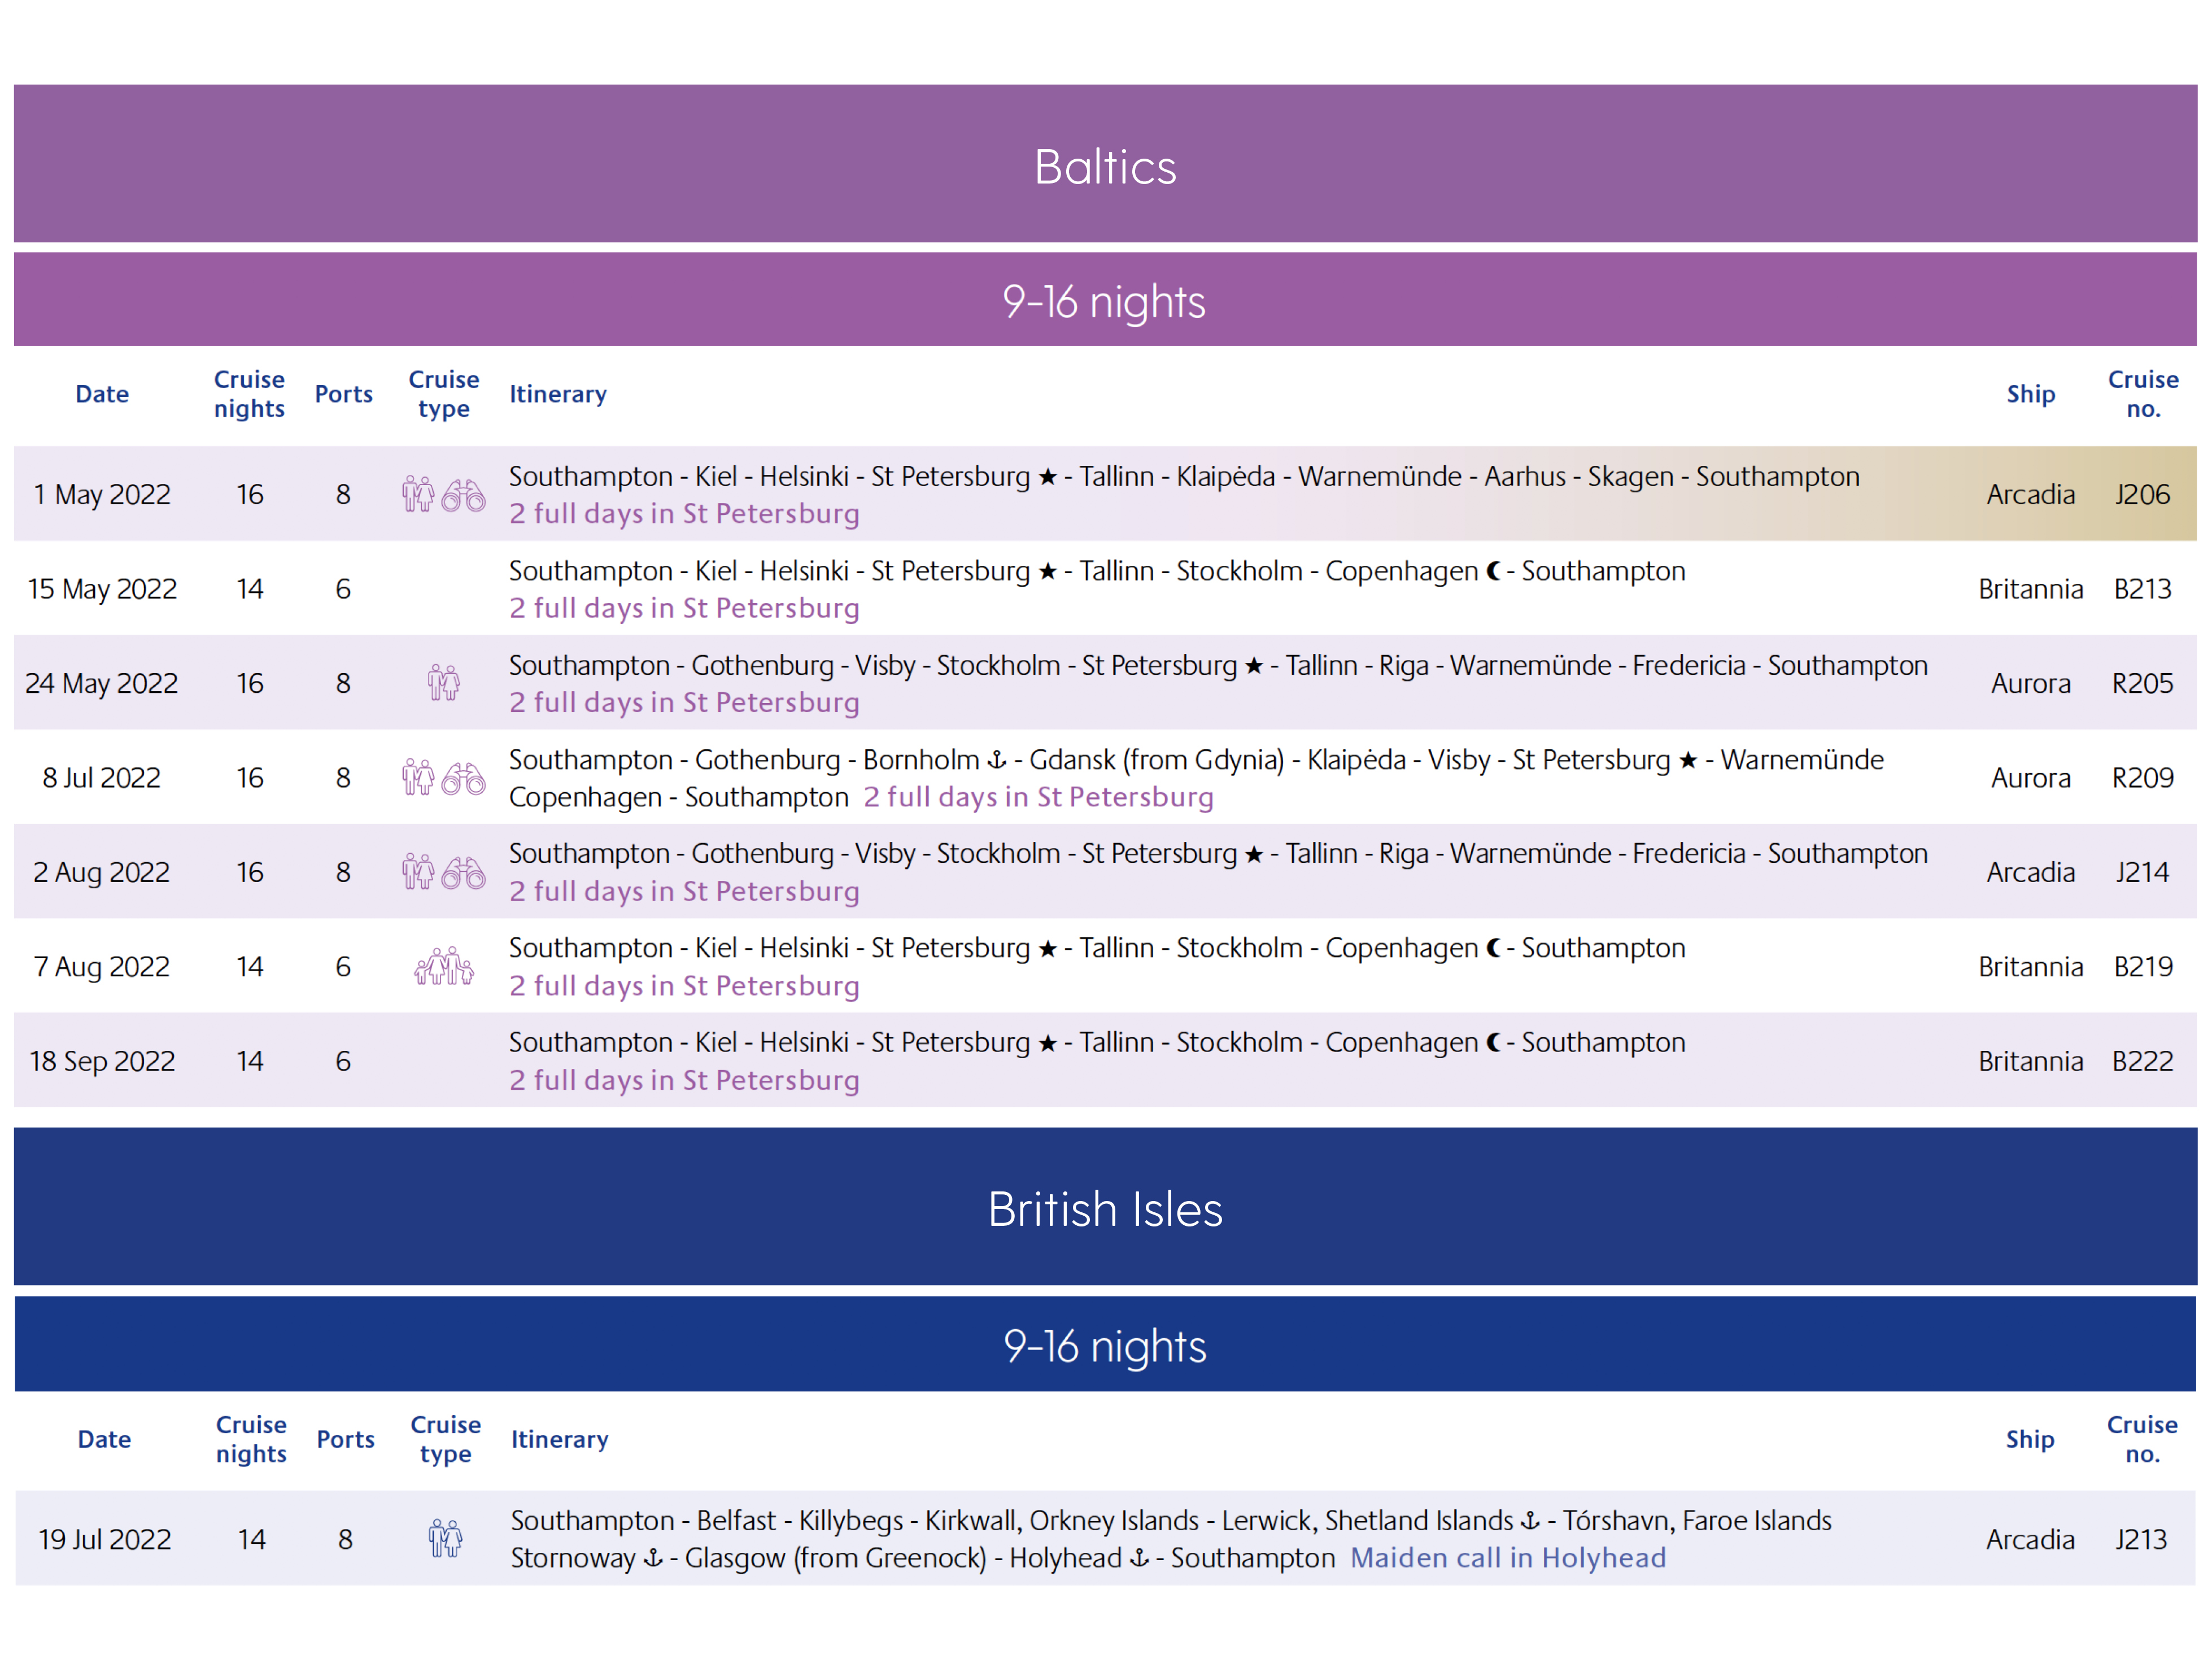The width and height of the screenshot is (2212, 1668).
Task: Click the binoculars icon in the 8 Jul 2022 row
Action: point(463,778)
